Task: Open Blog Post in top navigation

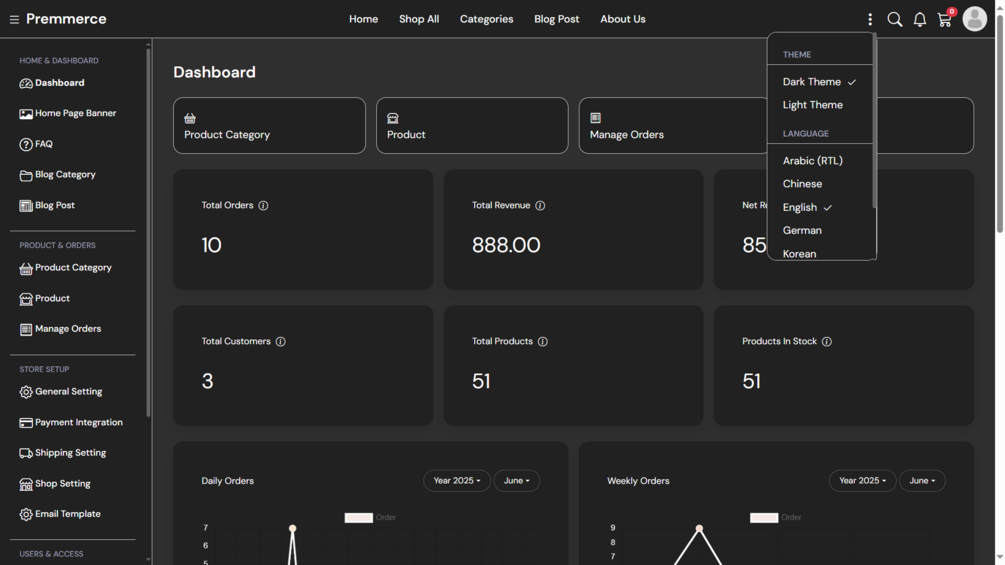Action: (556, 19)
